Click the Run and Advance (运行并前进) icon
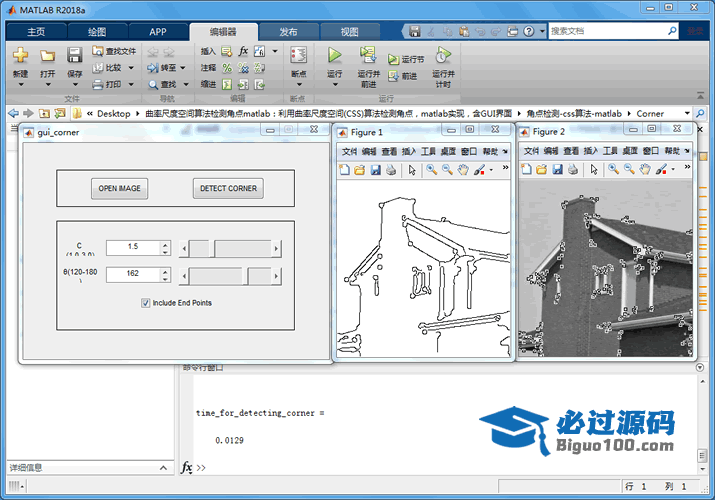 [x=368, y=55]
